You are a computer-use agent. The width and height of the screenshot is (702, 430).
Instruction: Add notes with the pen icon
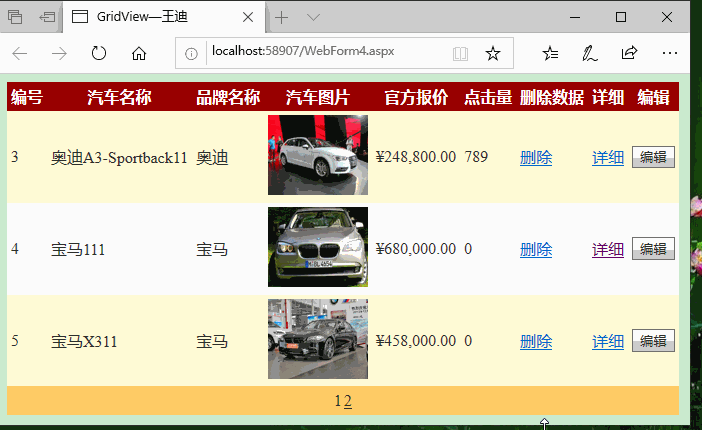(590, 54)
